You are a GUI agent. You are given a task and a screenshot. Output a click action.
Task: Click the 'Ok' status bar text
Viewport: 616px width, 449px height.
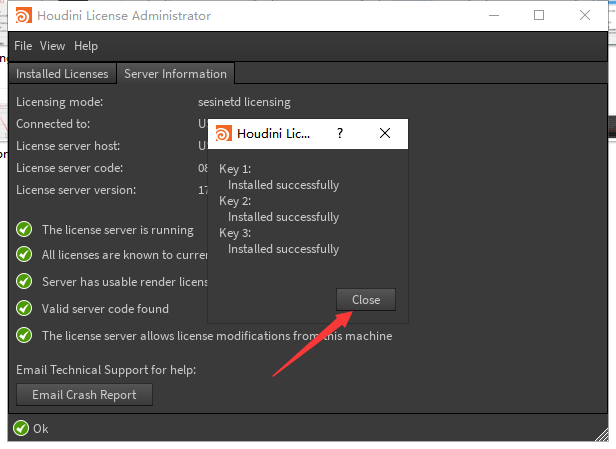point(40,429)
